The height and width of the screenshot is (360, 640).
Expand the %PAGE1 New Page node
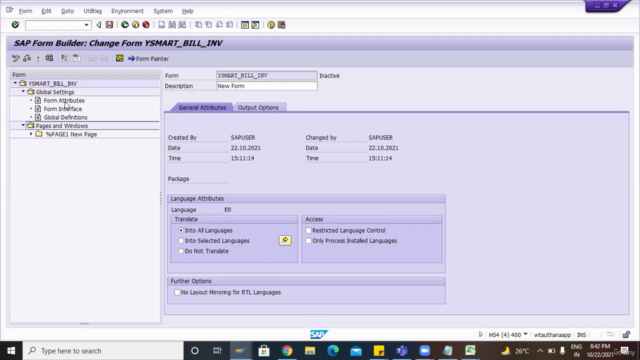point(31,134)
